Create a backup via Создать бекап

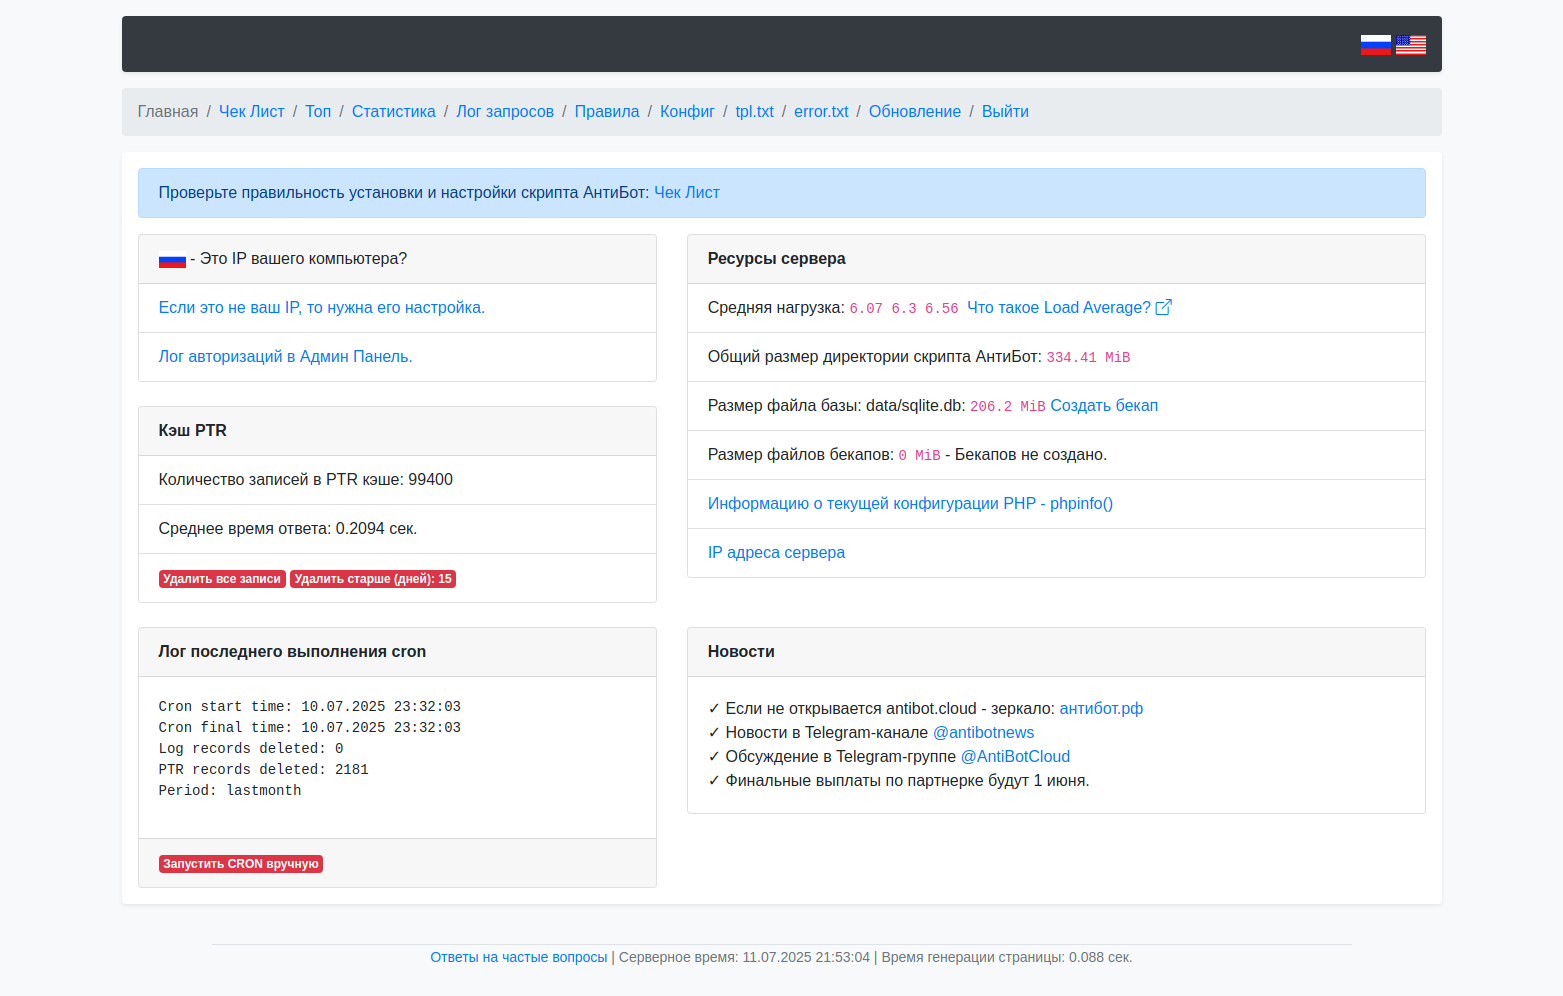point(1104,405)
